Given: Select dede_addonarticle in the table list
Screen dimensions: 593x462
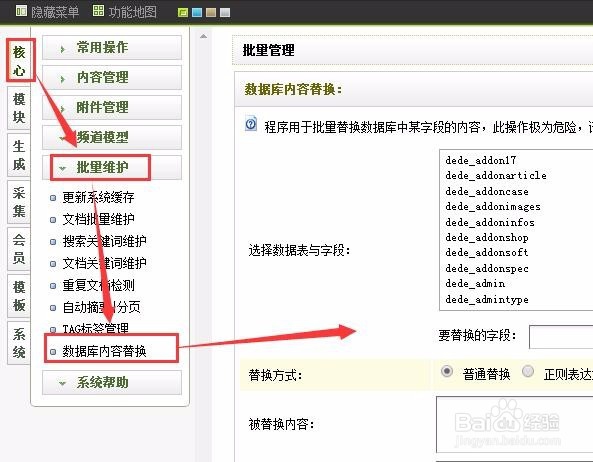Looking at the screenshot, I should click(495, 175).
